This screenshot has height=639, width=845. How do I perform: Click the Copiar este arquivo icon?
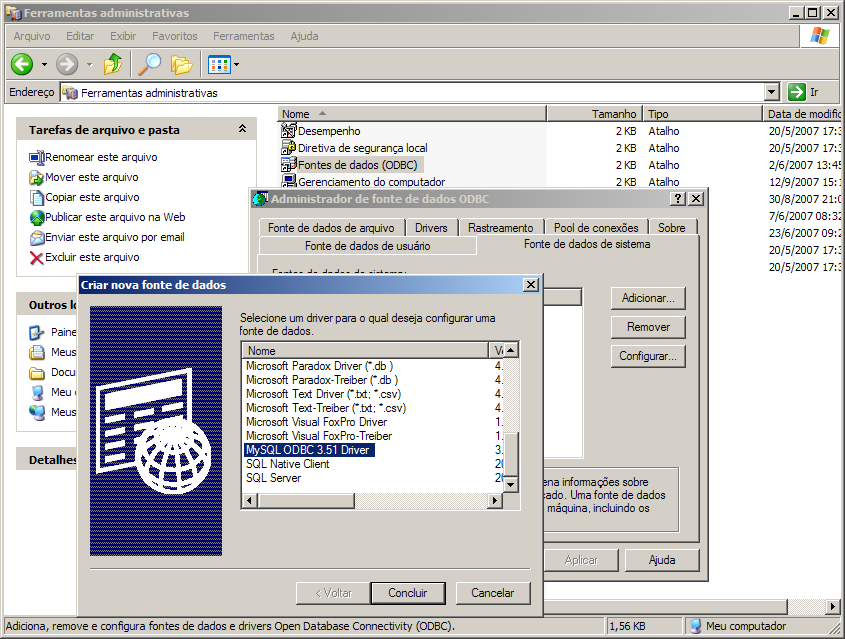coord(37,197)
